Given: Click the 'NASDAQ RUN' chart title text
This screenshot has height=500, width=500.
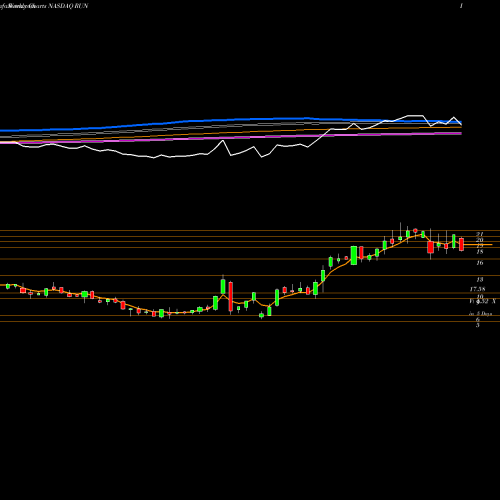Looking at the screenshot, I should click(x=68, y=6).
